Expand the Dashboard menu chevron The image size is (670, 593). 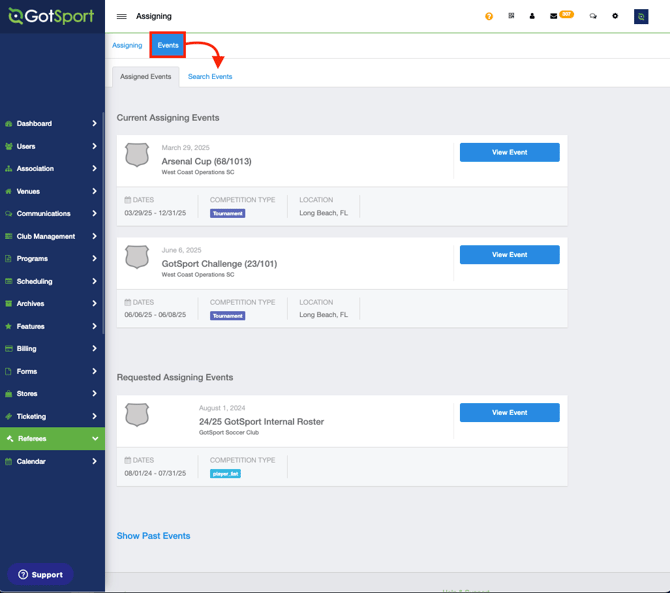coord(94,123)
